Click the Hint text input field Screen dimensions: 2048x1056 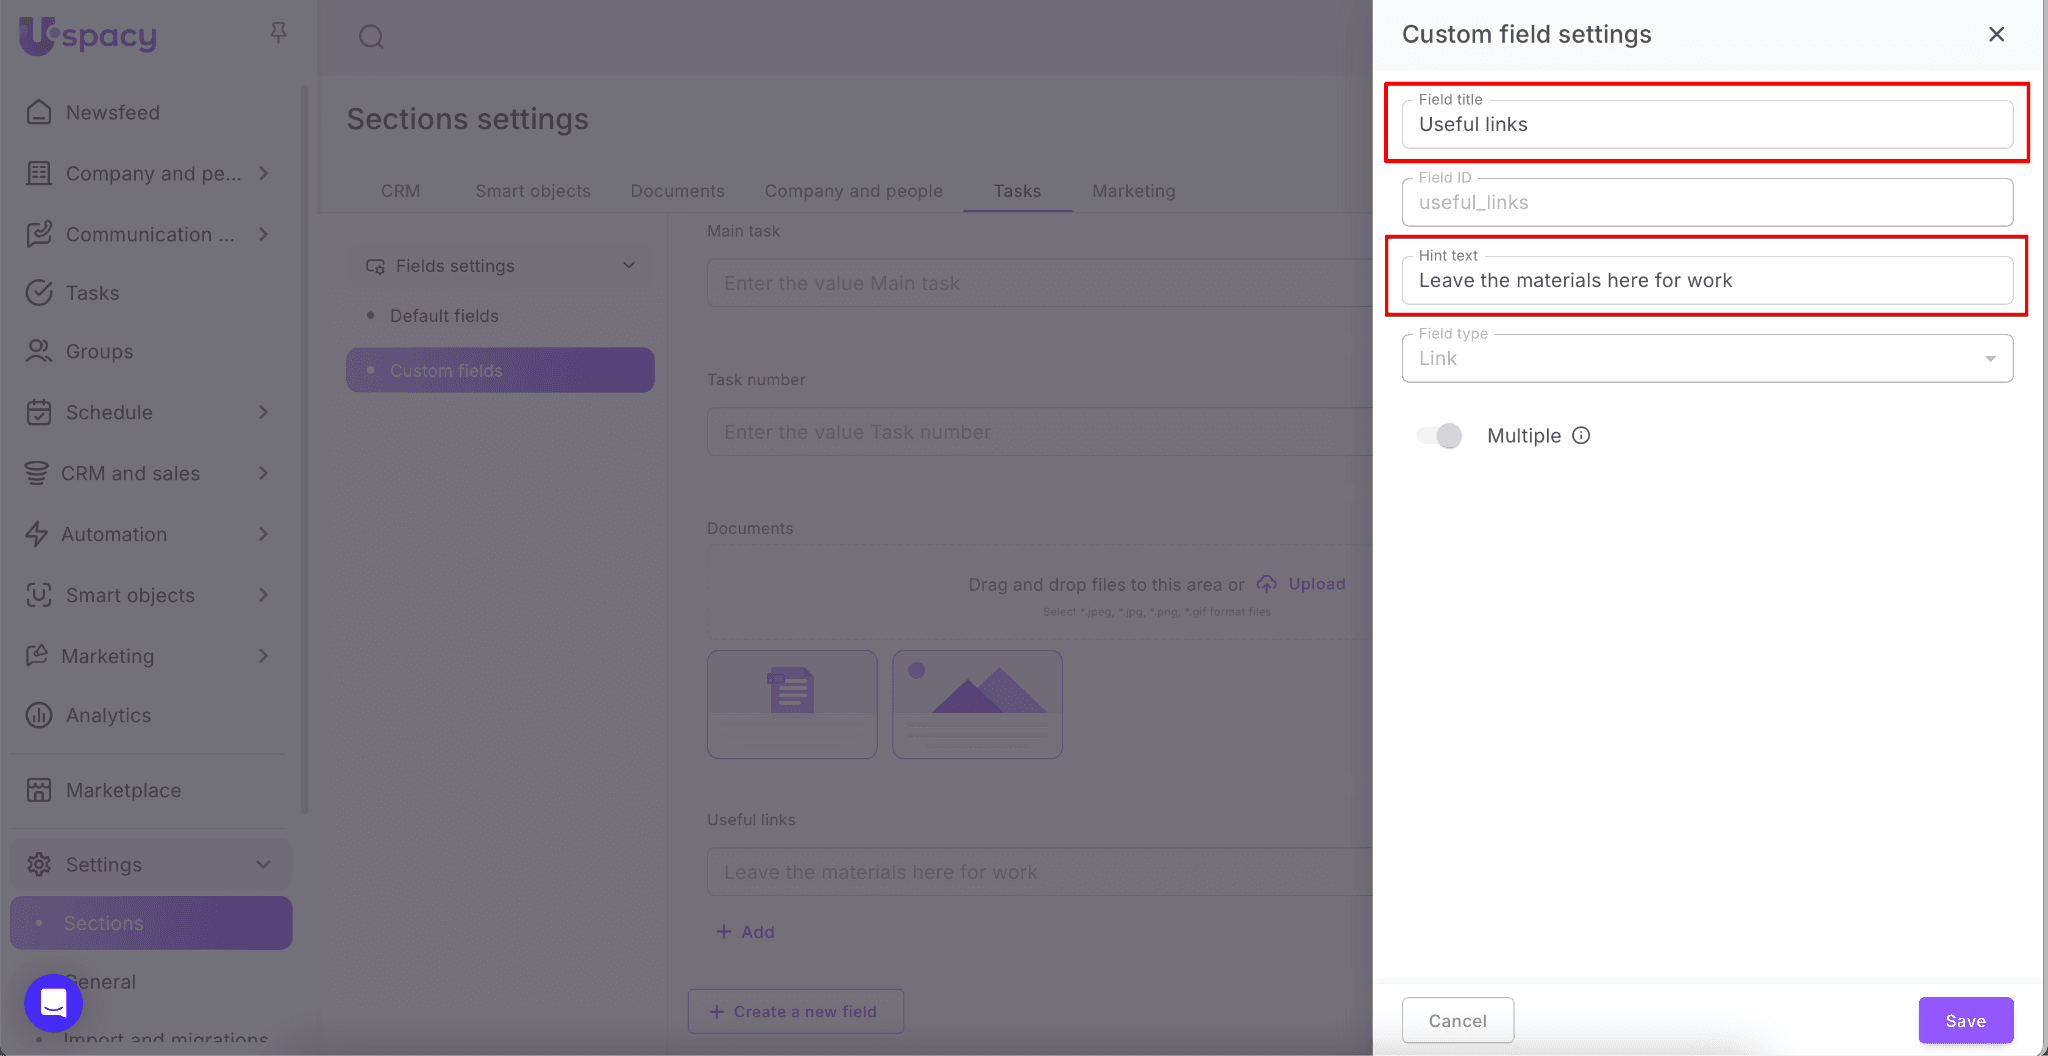(1706, 281)
